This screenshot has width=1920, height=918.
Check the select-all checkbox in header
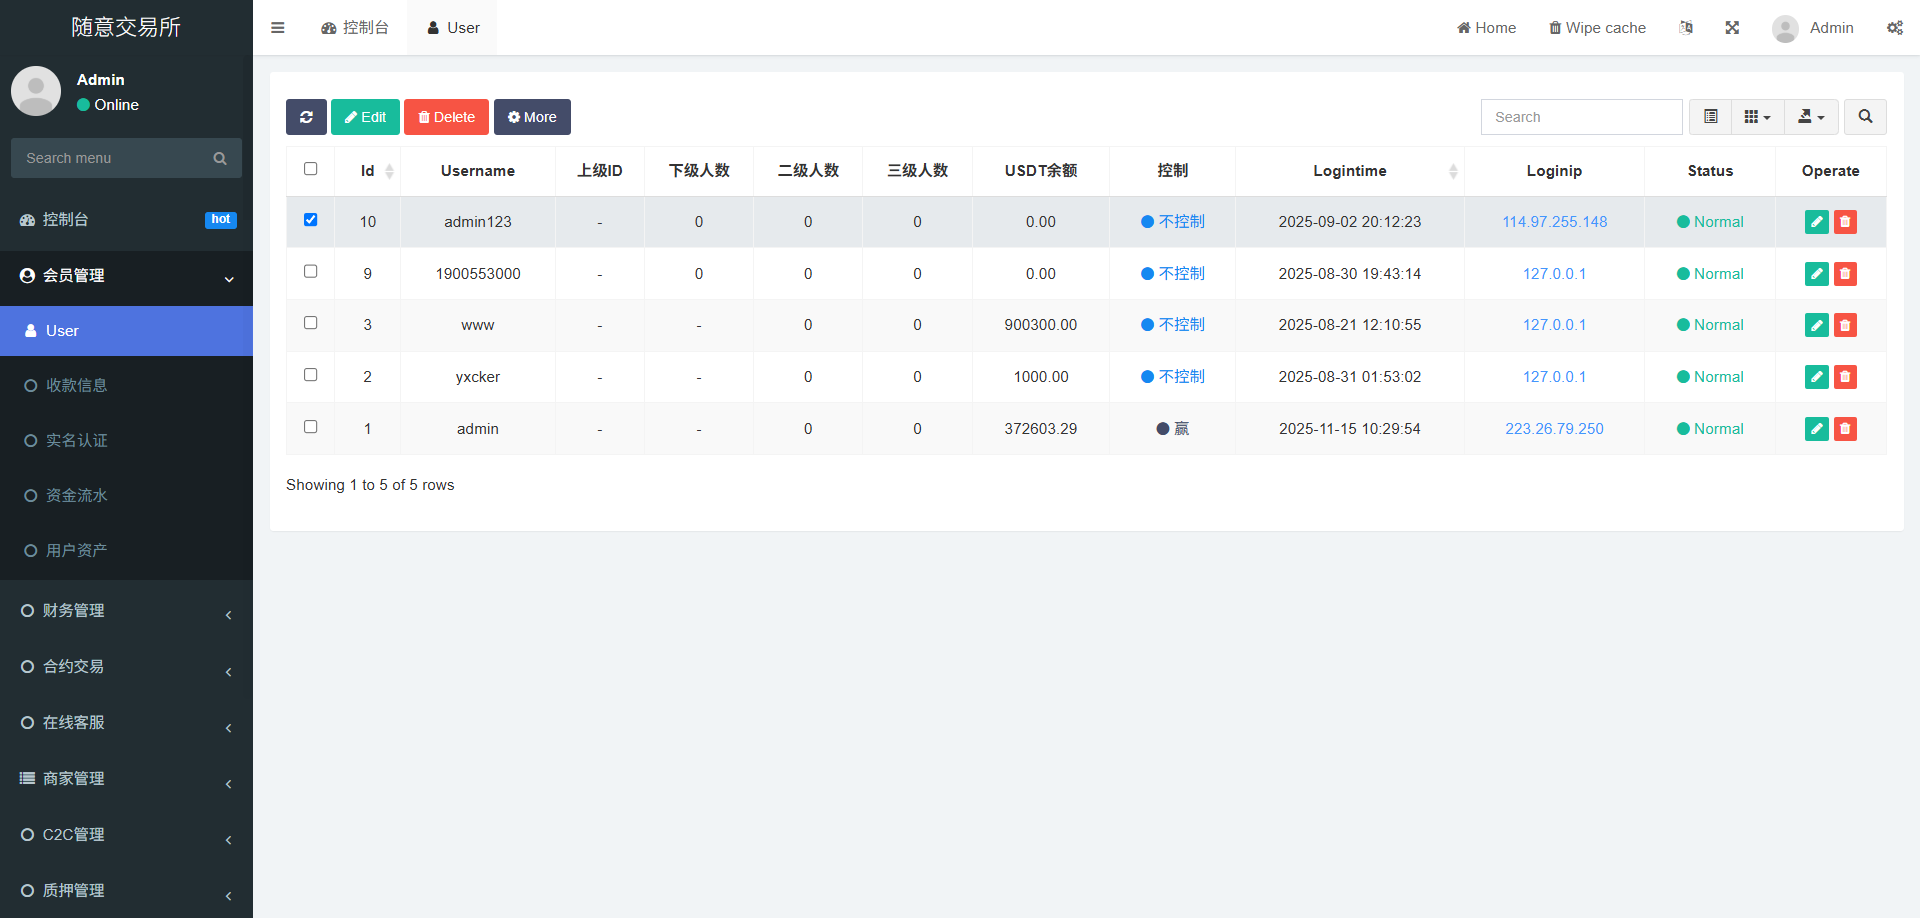coord(311,169)
